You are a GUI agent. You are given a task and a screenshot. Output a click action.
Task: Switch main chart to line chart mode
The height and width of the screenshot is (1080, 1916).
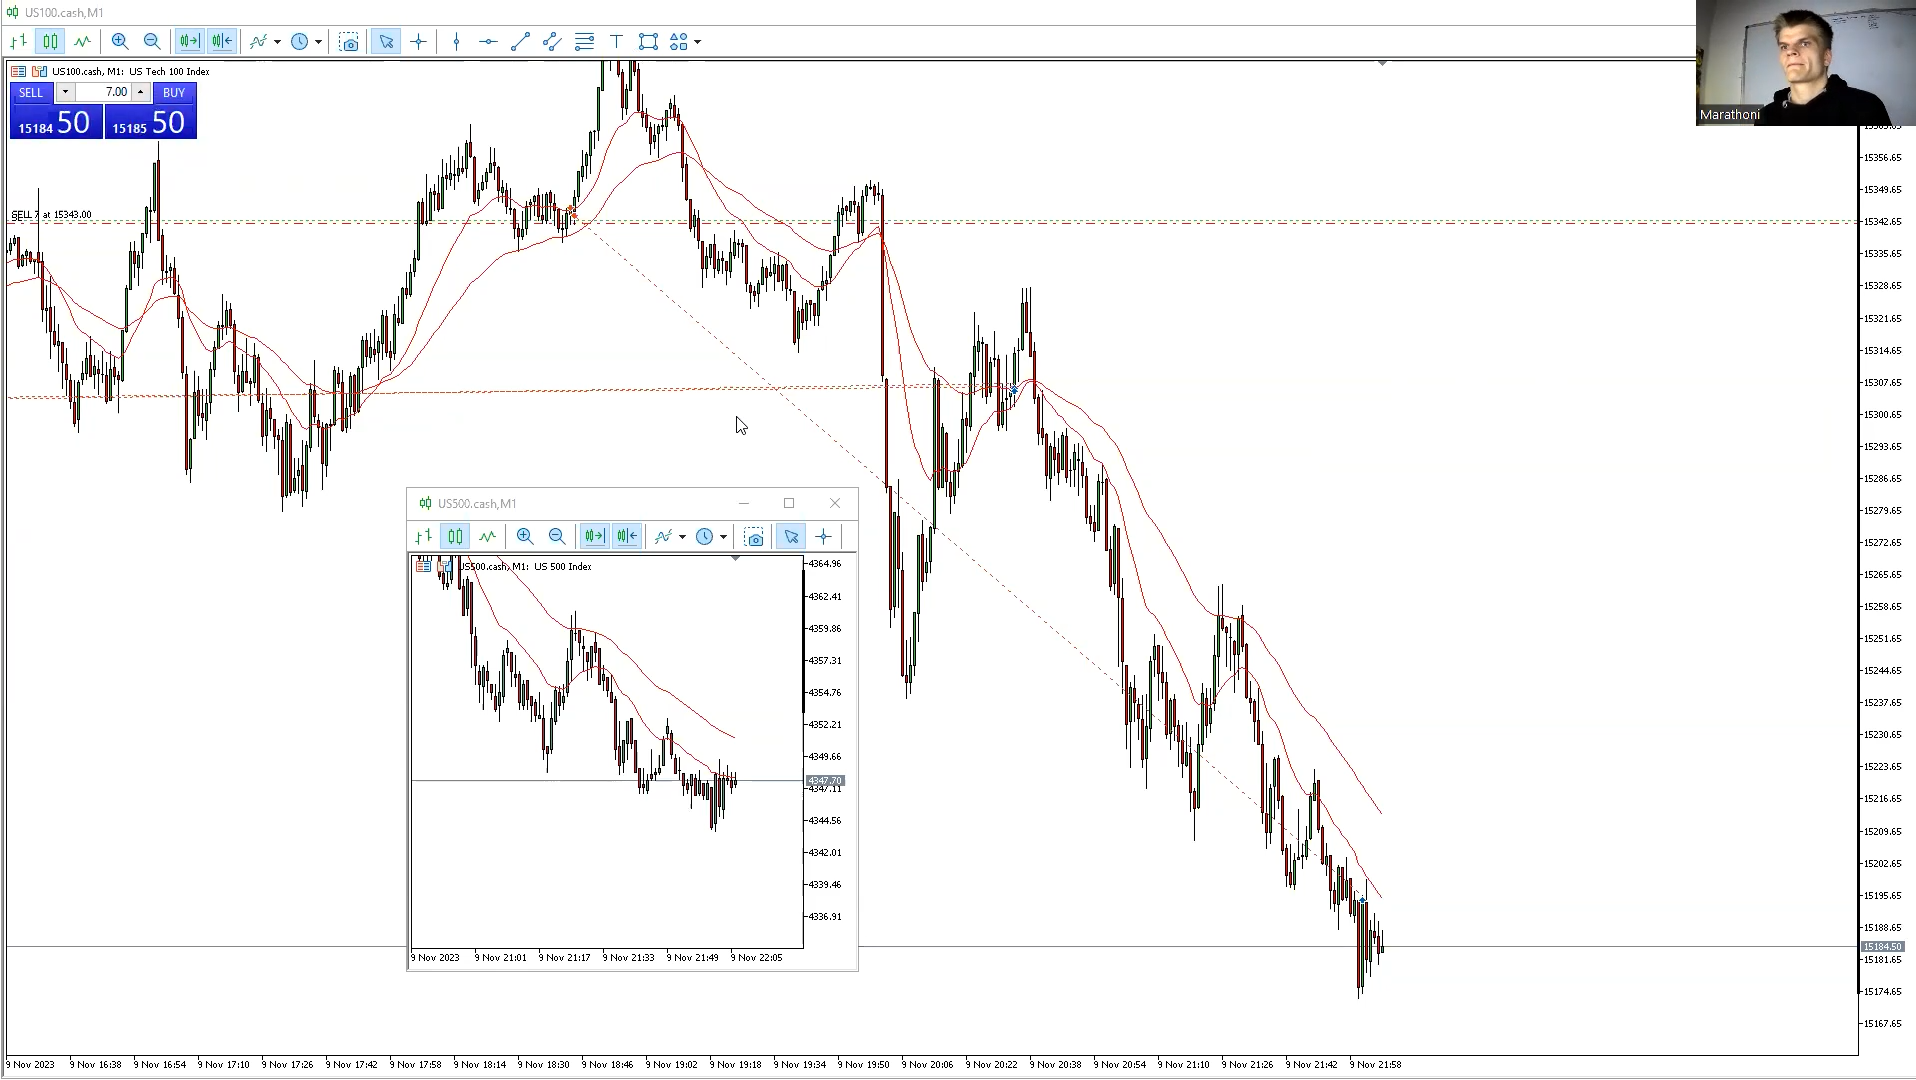[x=83, y=41]
